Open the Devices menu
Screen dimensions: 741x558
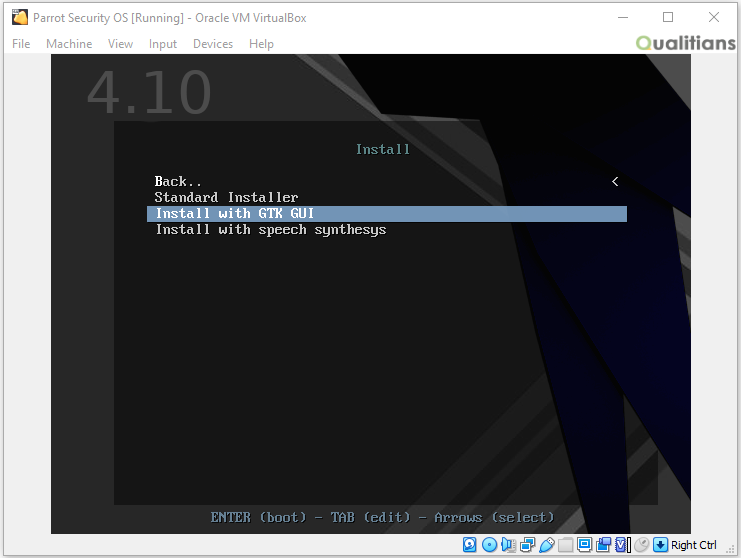tap(213, 44)
